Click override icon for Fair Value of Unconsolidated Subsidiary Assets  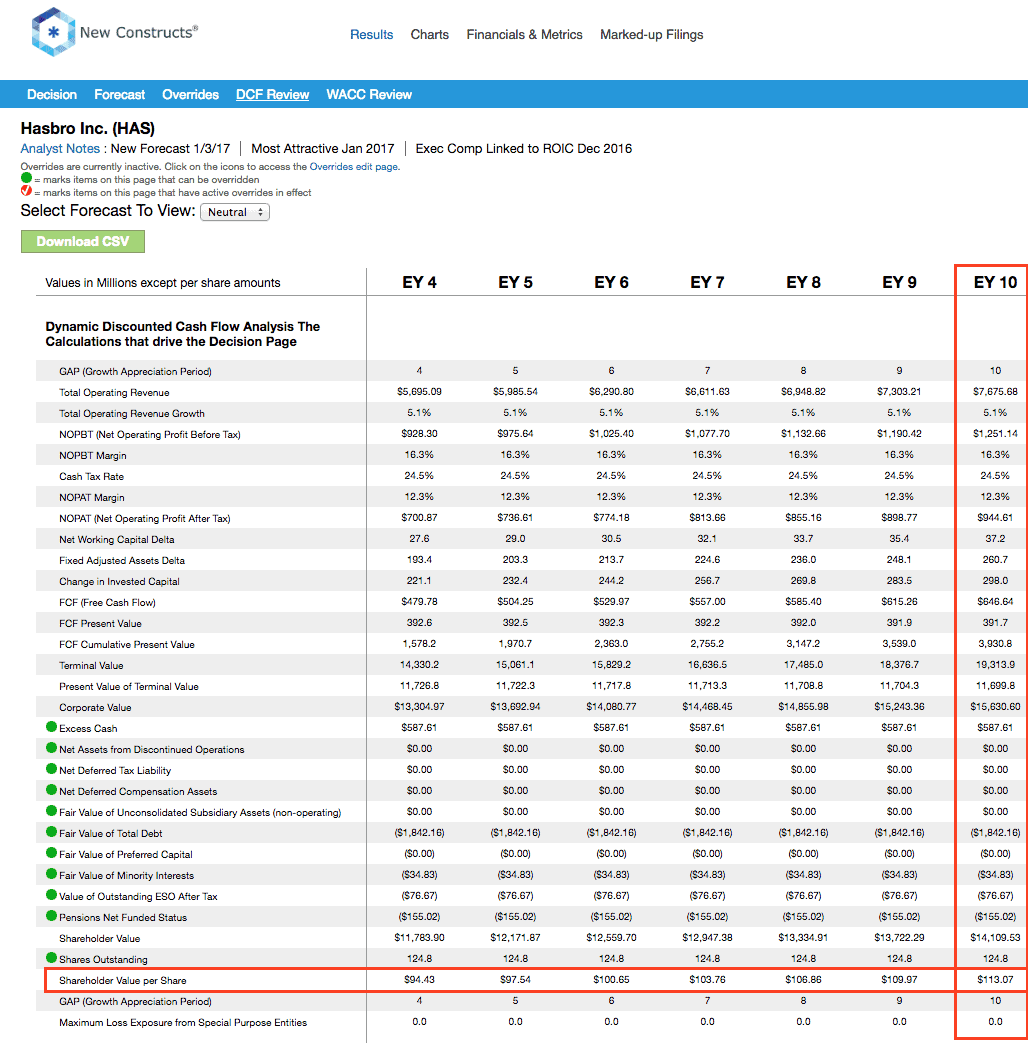pos(51,811)
